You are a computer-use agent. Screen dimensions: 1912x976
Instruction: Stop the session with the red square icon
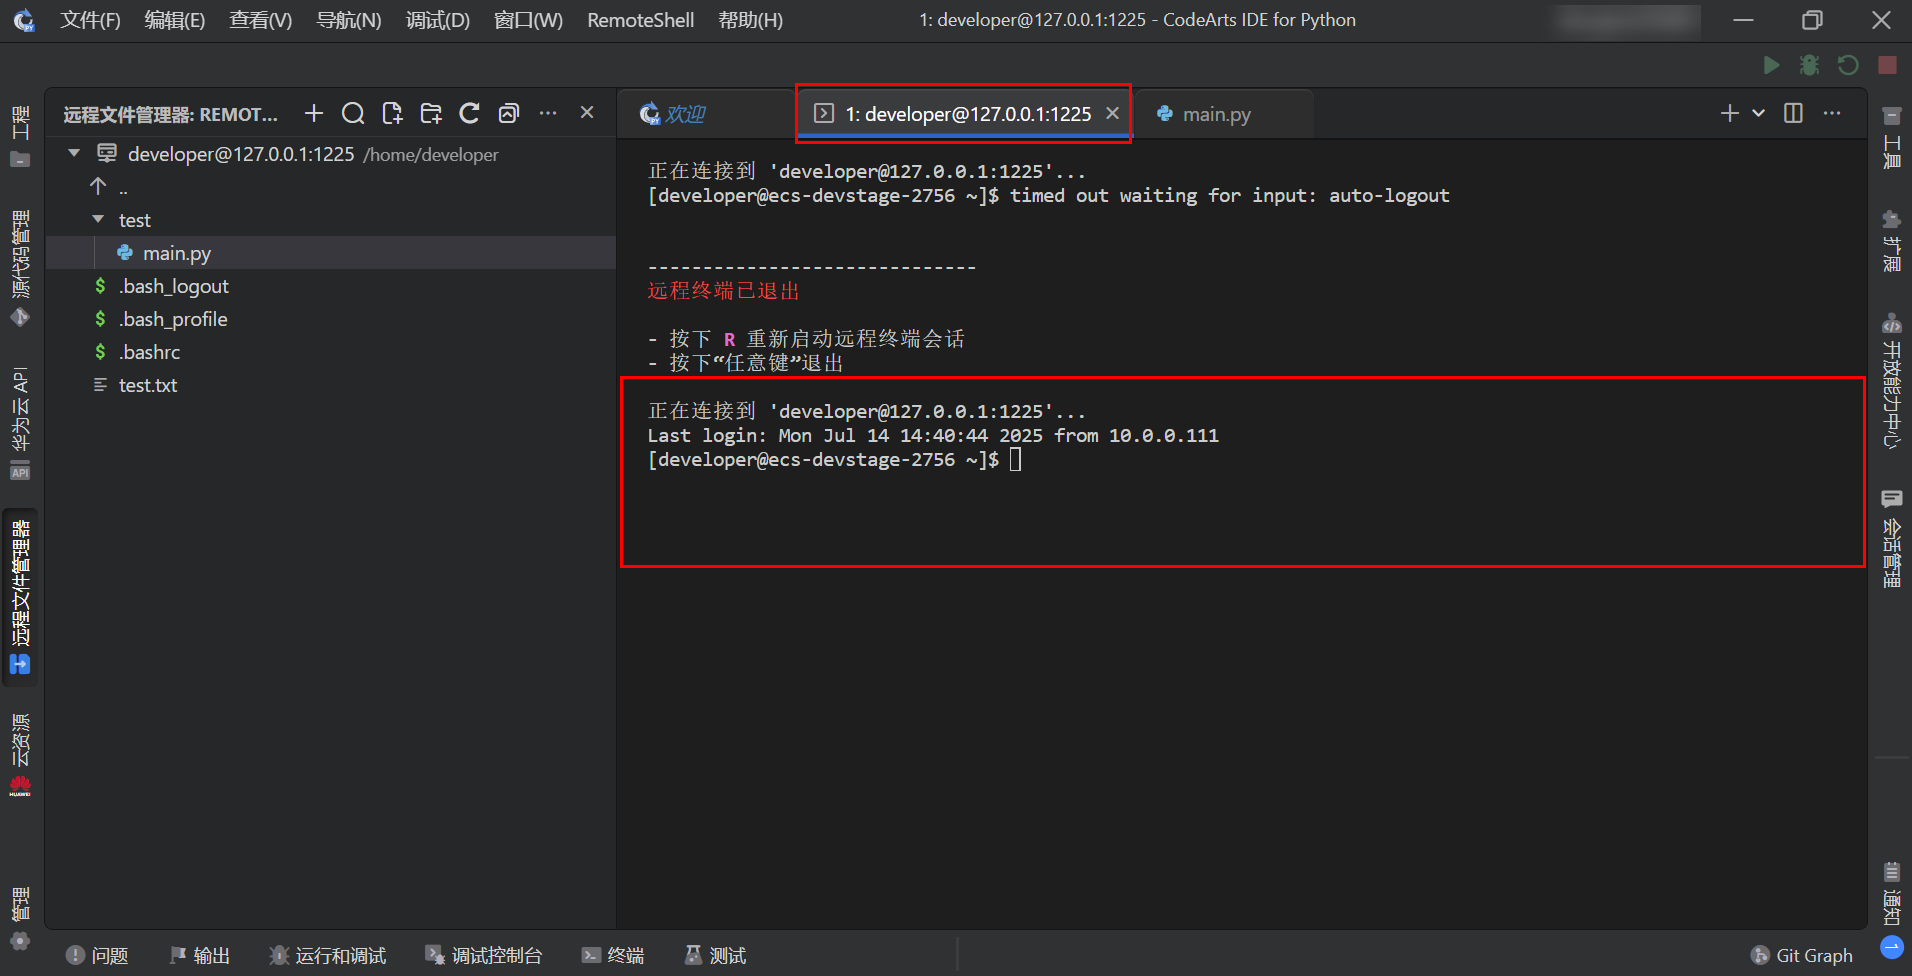(1886, 64)
